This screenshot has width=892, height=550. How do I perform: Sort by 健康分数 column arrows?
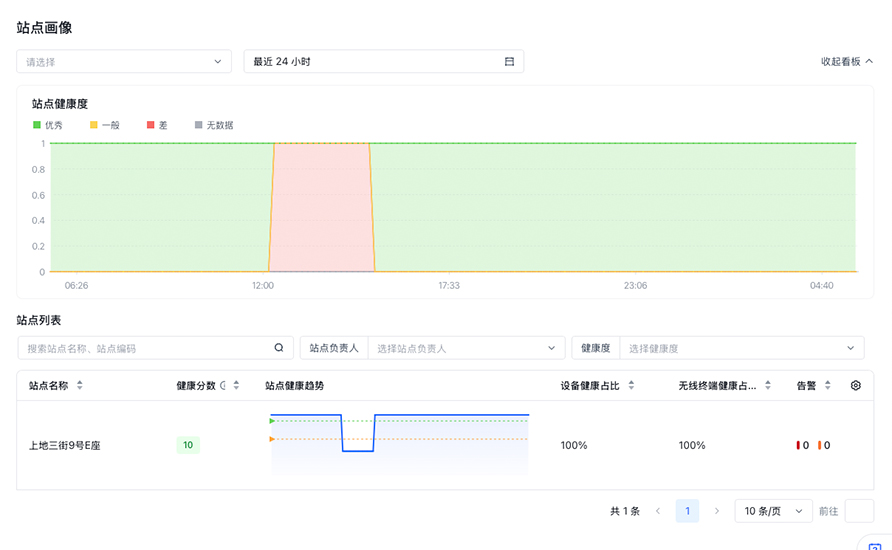(x=236, y=385)
